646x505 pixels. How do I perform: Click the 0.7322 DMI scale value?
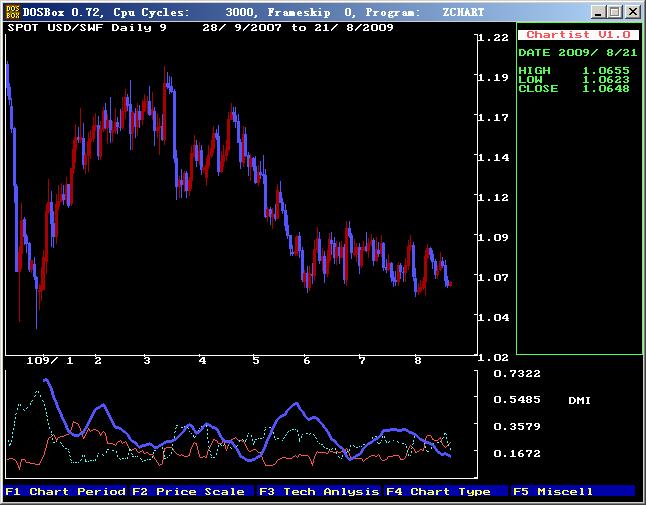click(517, 374)
